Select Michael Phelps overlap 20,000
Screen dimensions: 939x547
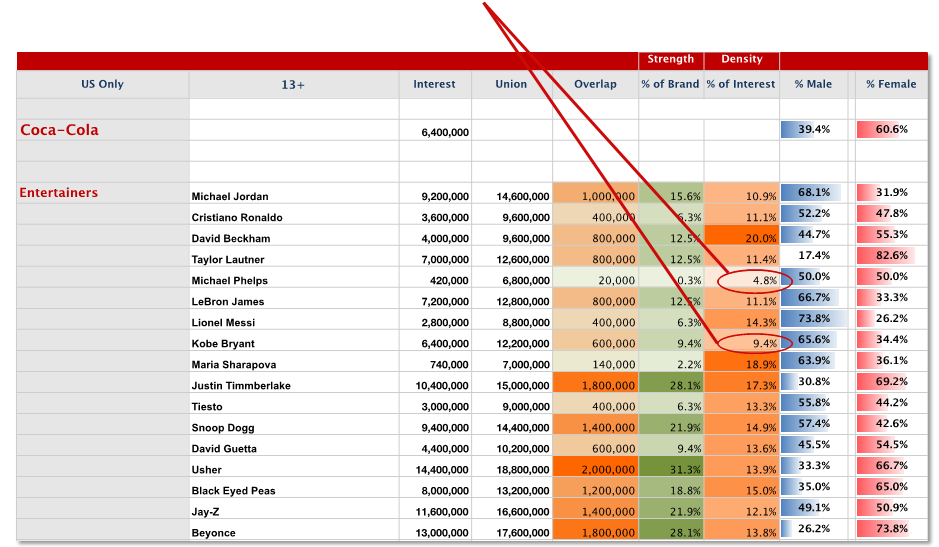click(x=595, y=277)
